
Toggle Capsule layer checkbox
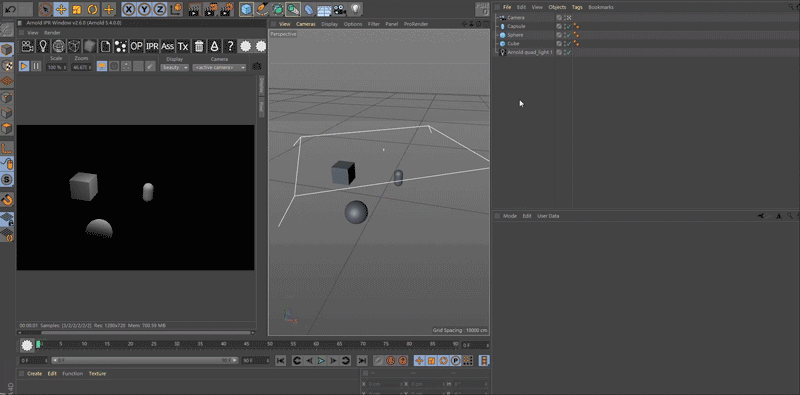(559, 26)
